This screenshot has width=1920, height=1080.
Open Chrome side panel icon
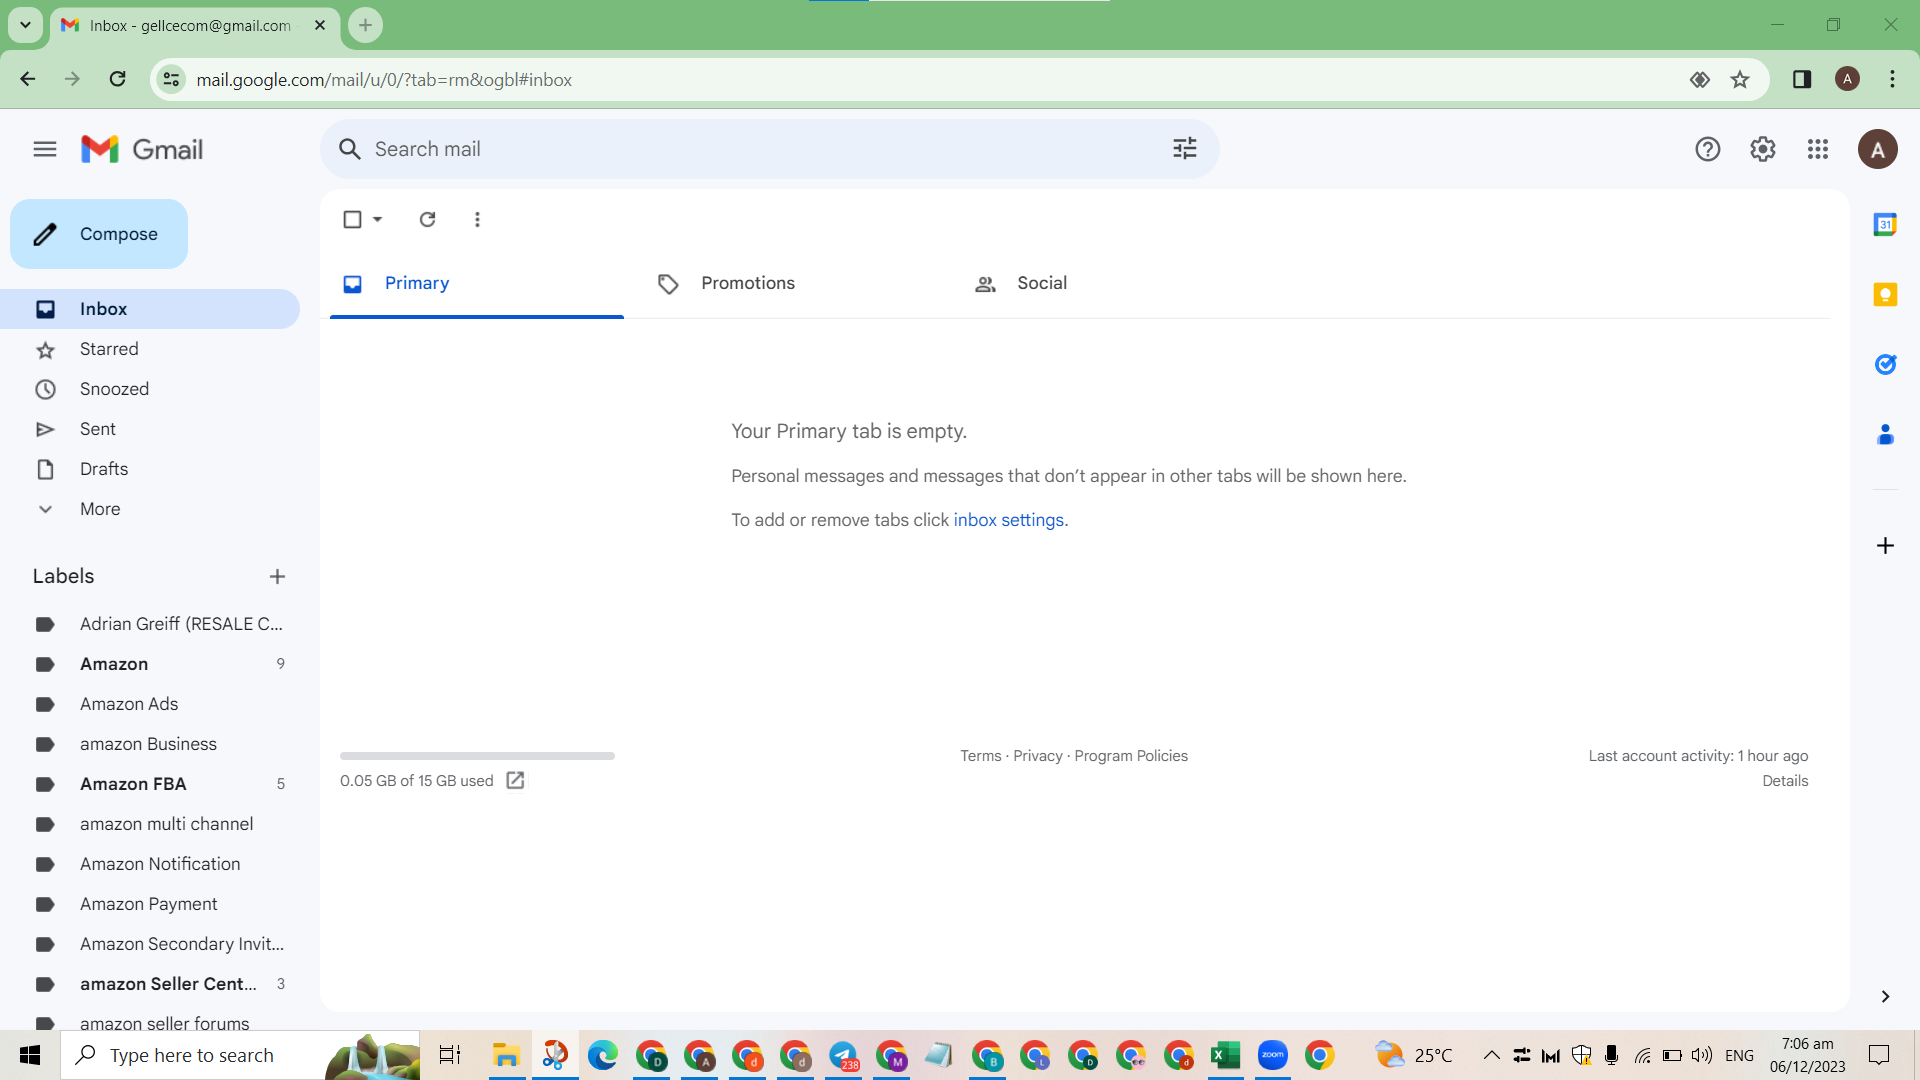1802,79
